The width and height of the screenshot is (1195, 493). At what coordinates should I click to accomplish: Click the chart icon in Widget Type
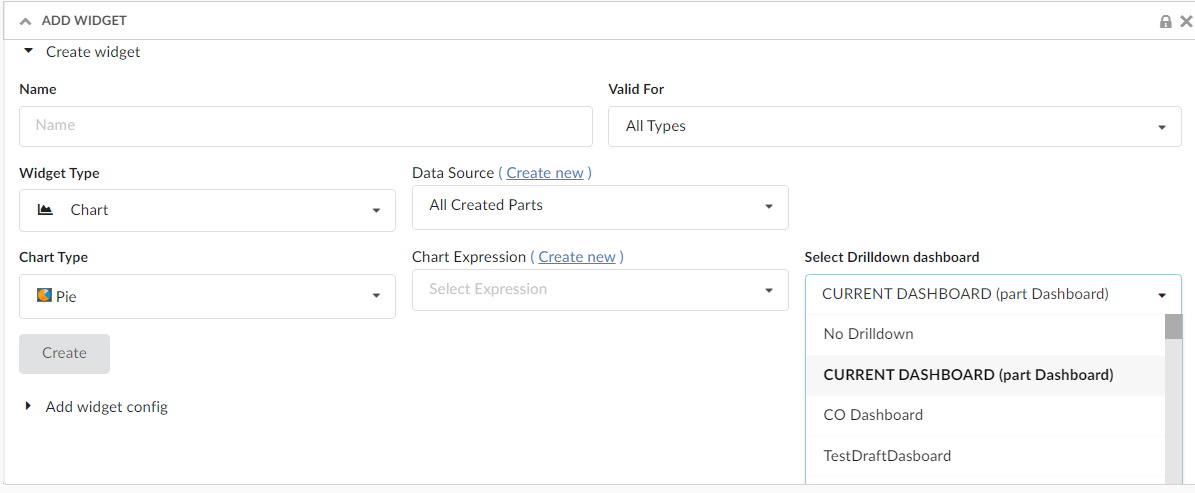(x=45, y=210)
